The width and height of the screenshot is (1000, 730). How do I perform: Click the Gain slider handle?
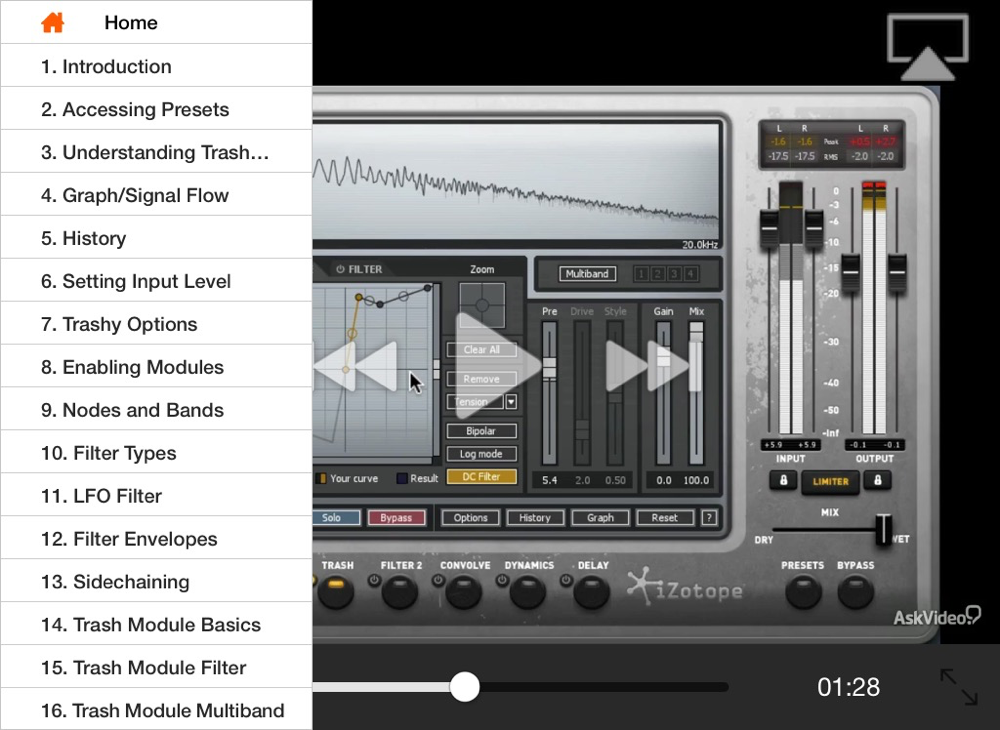click(x=663, y=357)
